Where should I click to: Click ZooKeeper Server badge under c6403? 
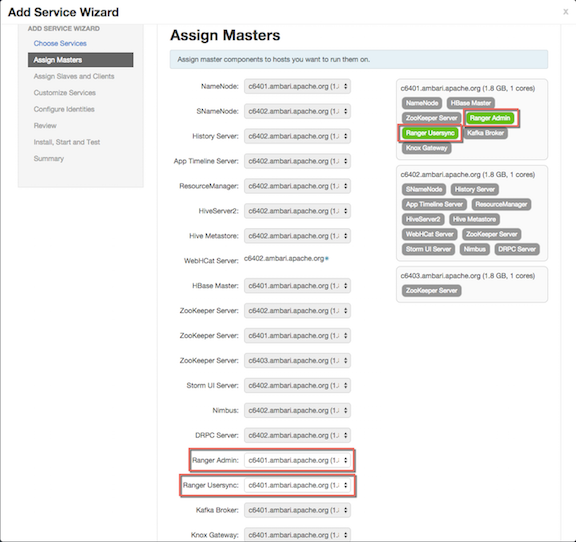coord(431,291)
